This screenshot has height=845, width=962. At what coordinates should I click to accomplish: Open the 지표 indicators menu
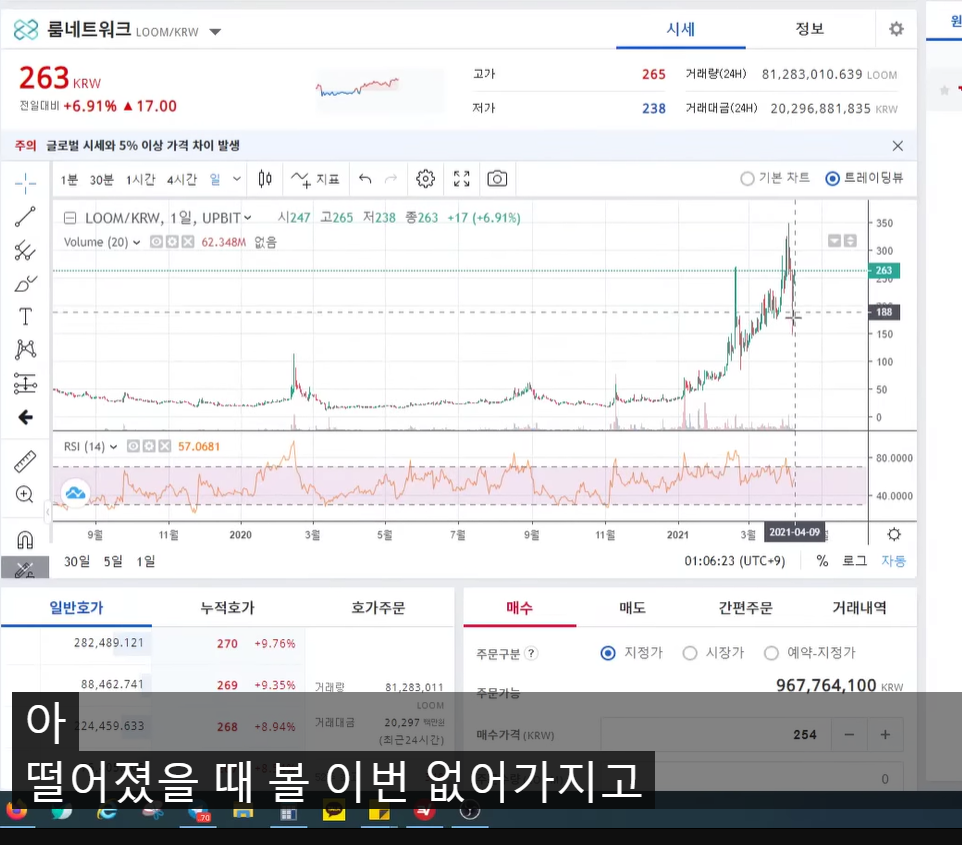(x=315, y=179)
